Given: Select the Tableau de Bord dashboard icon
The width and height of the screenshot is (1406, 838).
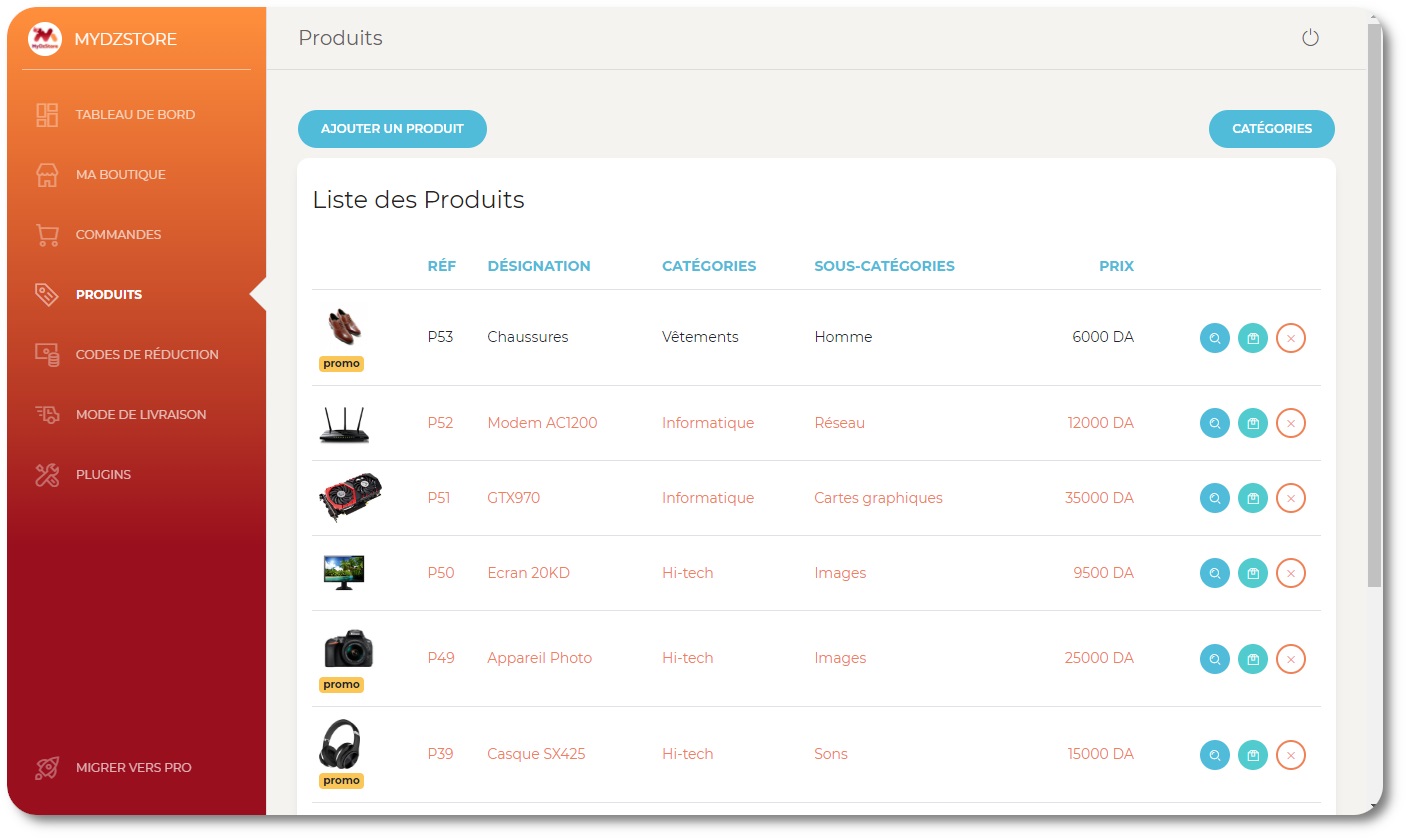Looking at the screenshot, I should tap(46, 115).
